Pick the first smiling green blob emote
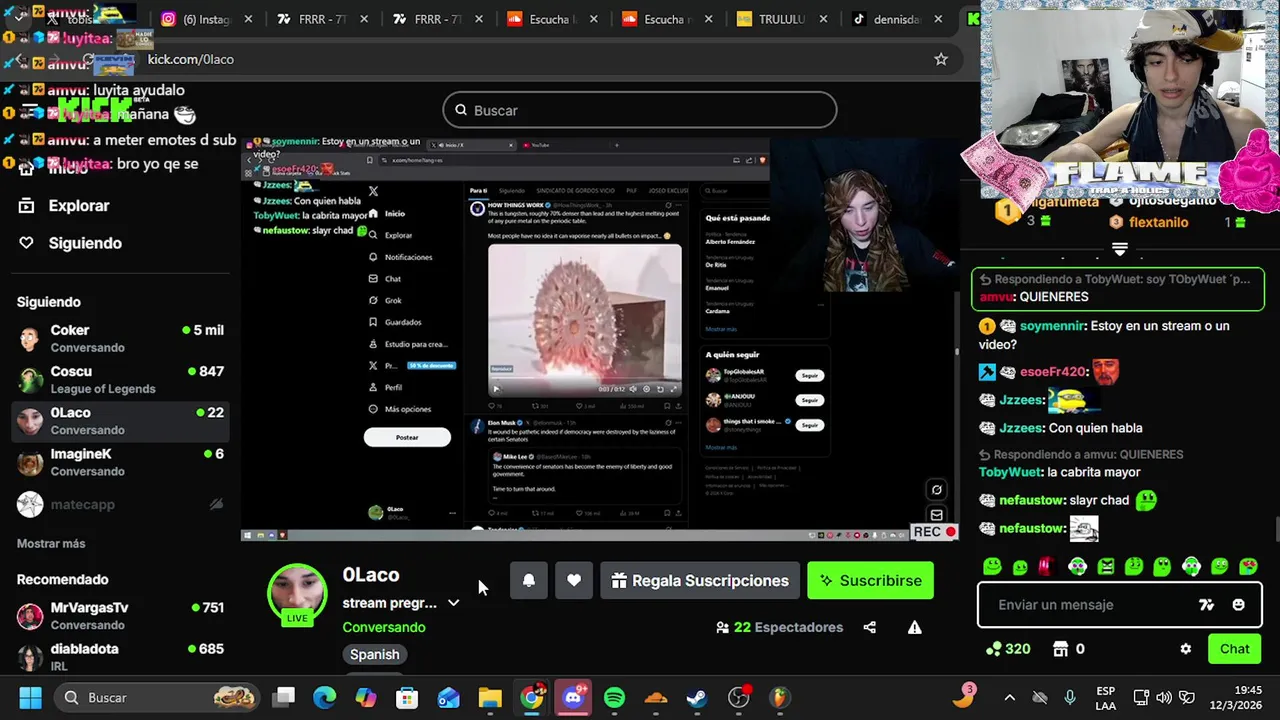This screenshot has height=720, width=1280. tap(992, 566)
